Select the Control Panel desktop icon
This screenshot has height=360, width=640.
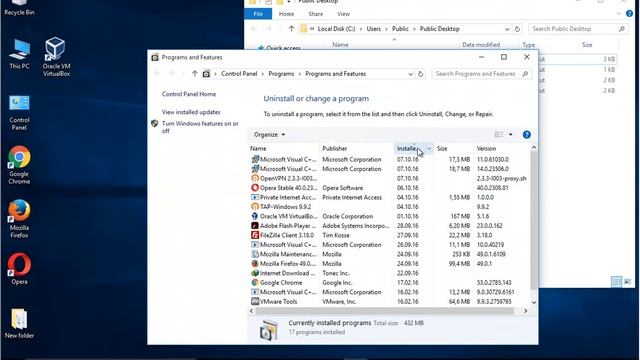(19, 113)
